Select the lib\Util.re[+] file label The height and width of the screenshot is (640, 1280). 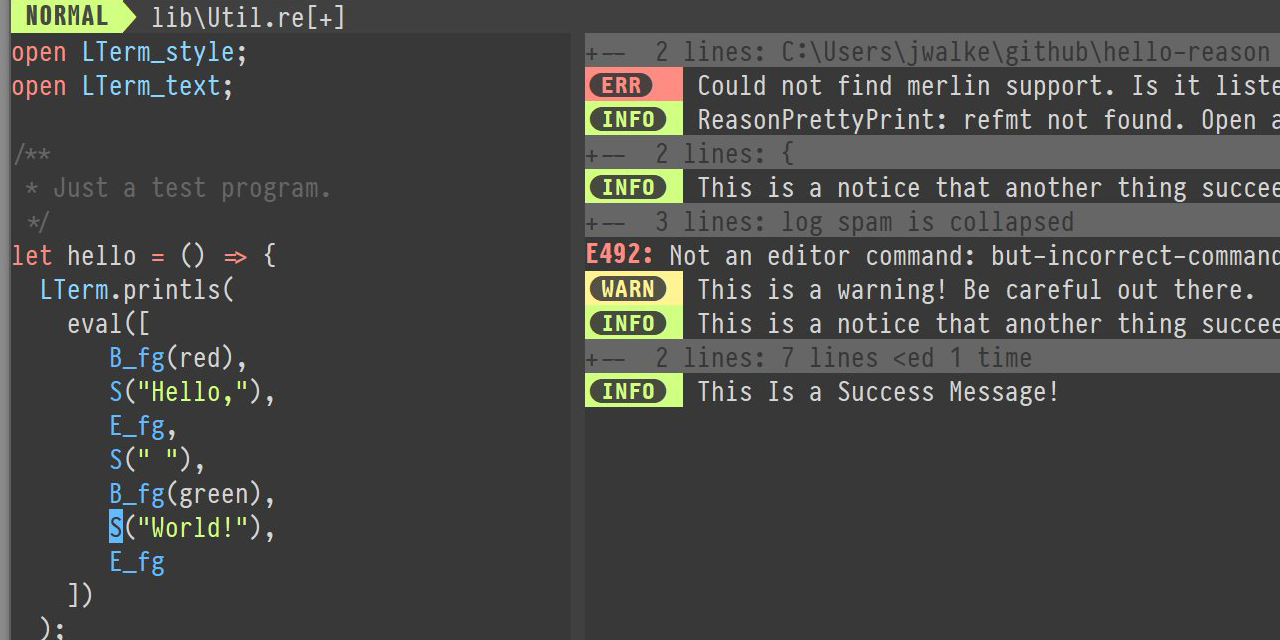tap(248, 17)
